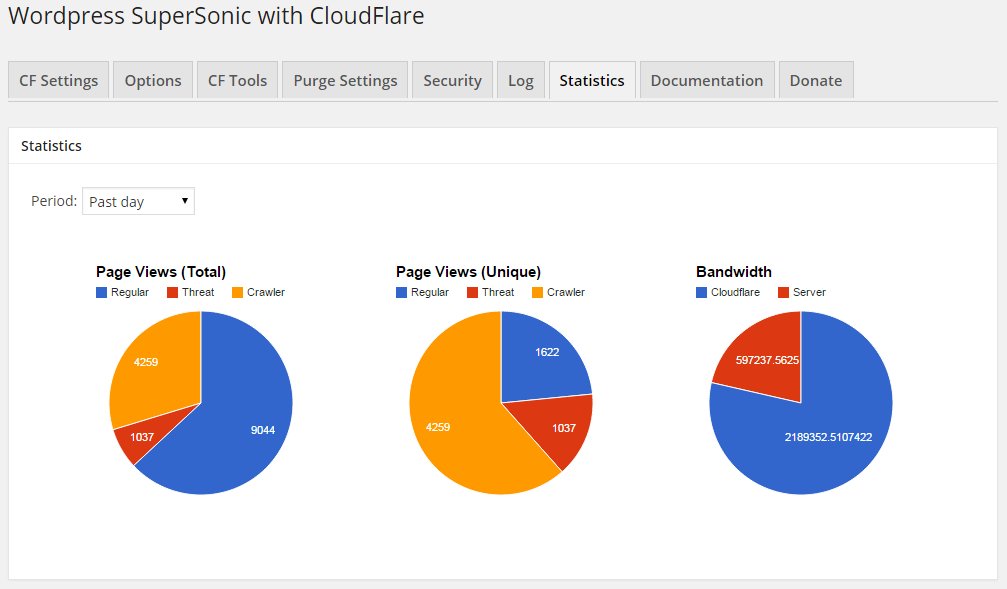The width and height of the screenshot is (1007, 589).
Task: Click the Wordpress SuperSonic with CloudFlare title
Action: 216,16
